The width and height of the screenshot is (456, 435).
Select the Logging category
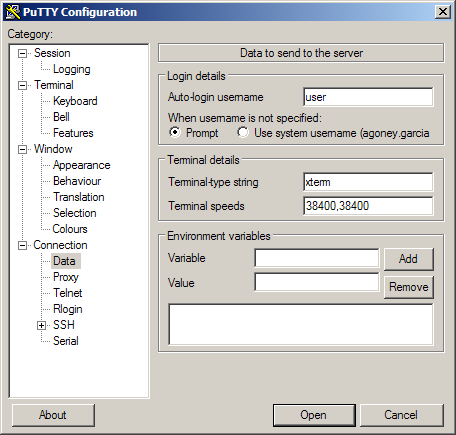72,69
